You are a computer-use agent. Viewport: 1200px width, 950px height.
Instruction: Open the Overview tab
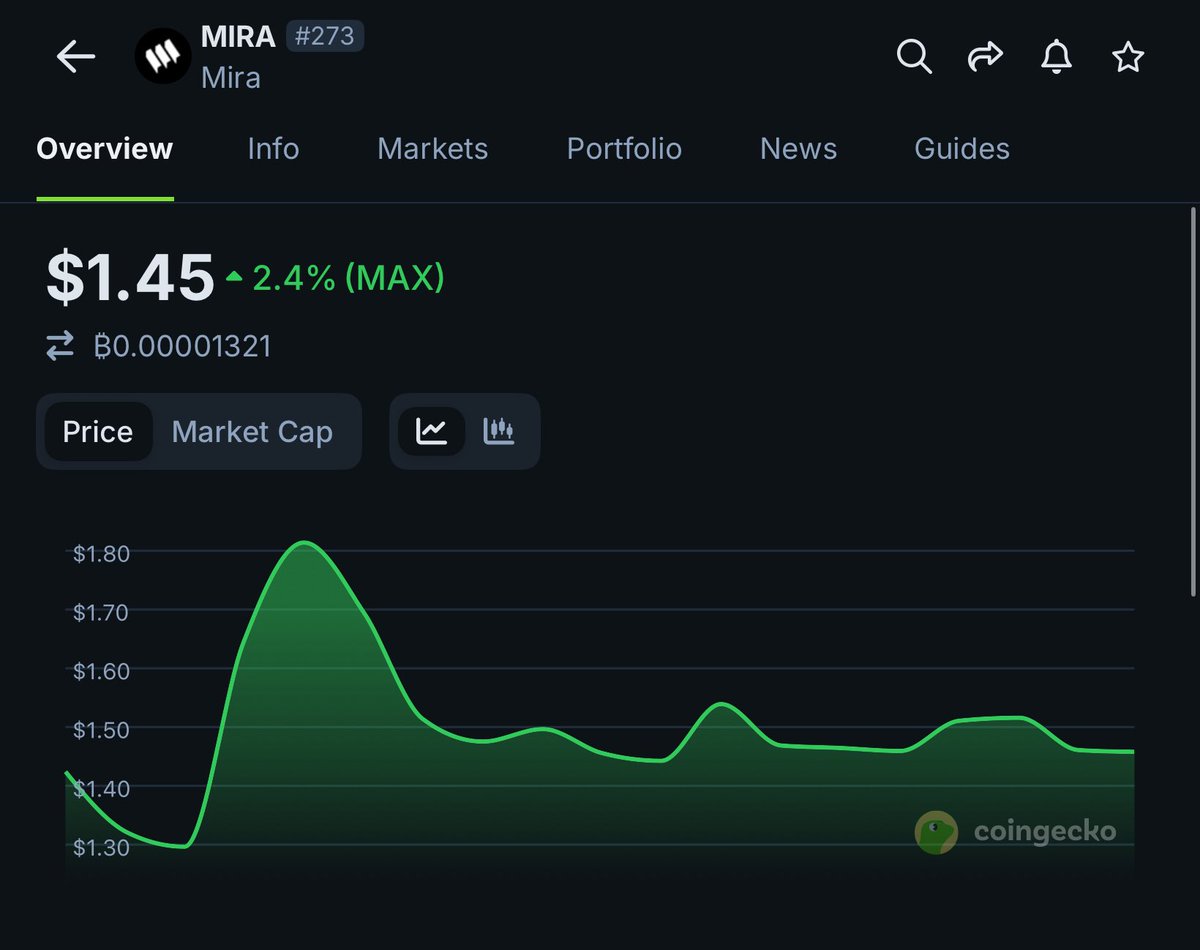[105, 149]
